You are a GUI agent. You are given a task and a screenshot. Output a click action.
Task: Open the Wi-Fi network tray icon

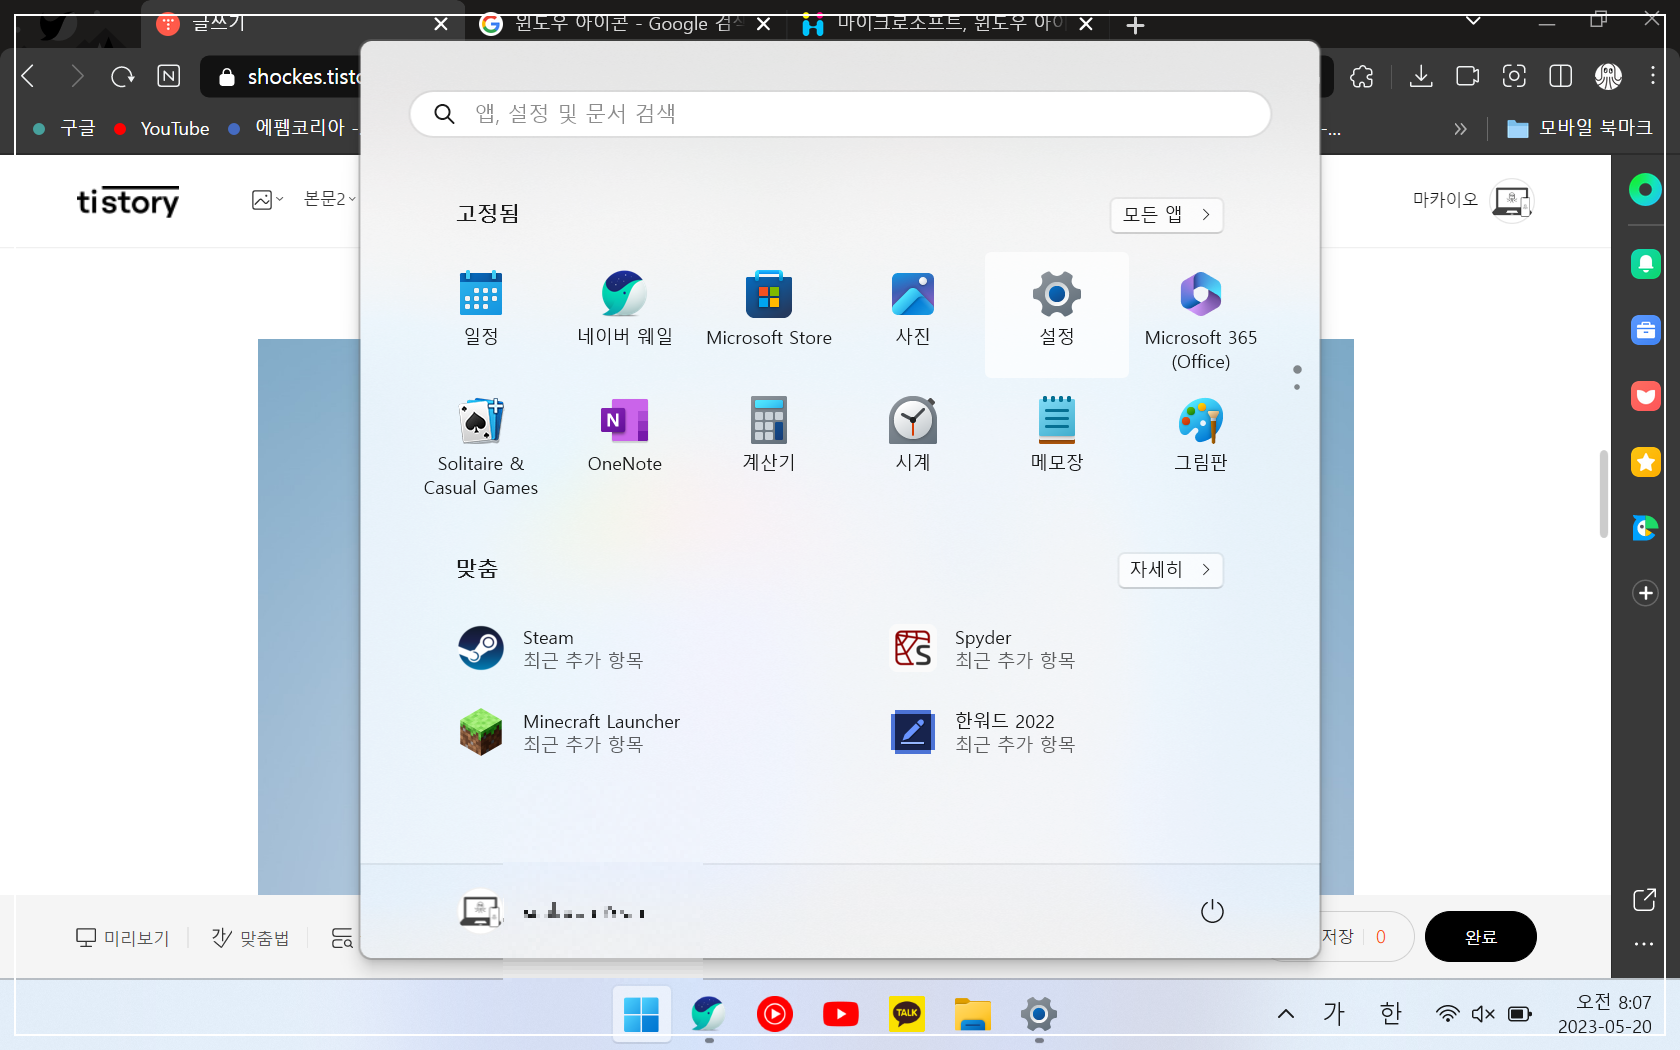(1447, 1014)
